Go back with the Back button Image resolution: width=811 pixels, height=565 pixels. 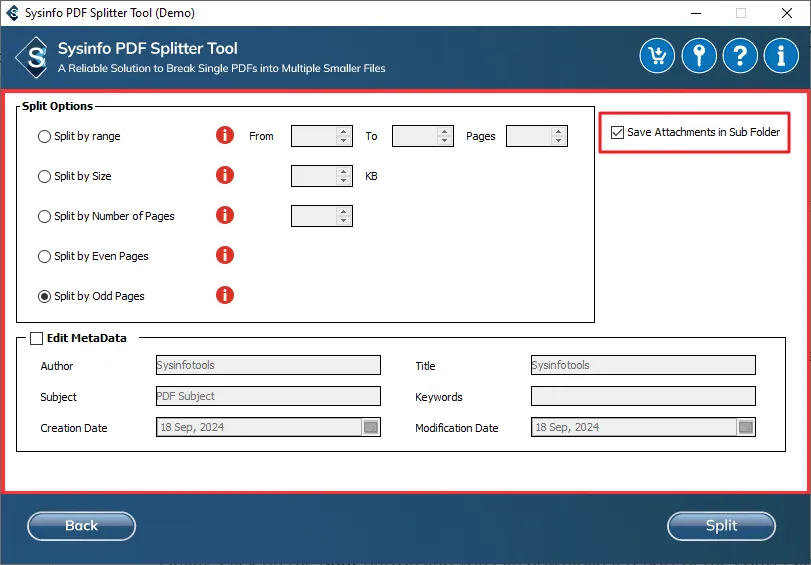pos(81,525)
